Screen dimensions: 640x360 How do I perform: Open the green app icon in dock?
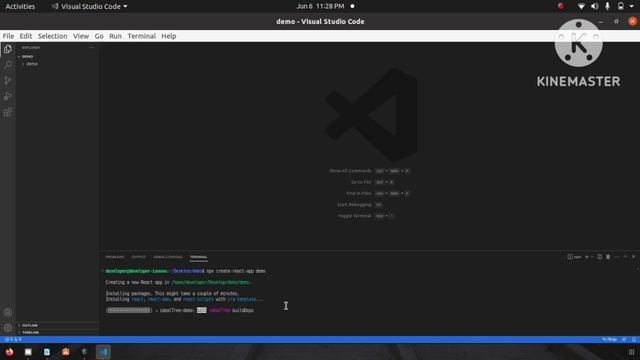coord(84,352)
